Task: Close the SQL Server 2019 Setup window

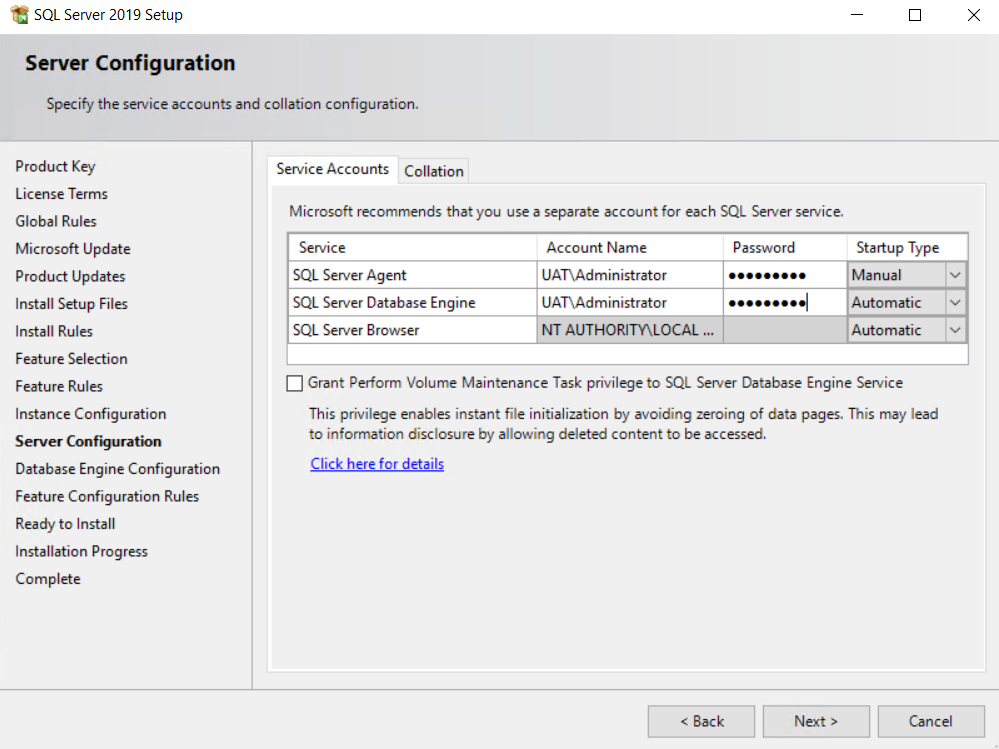Action: pyautogui.click(x=974, y=15)
